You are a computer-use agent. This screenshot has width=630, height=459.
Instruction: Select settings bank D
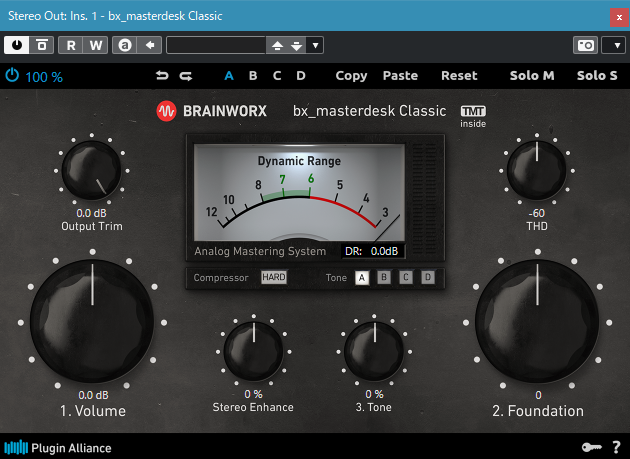coord(301,76)
